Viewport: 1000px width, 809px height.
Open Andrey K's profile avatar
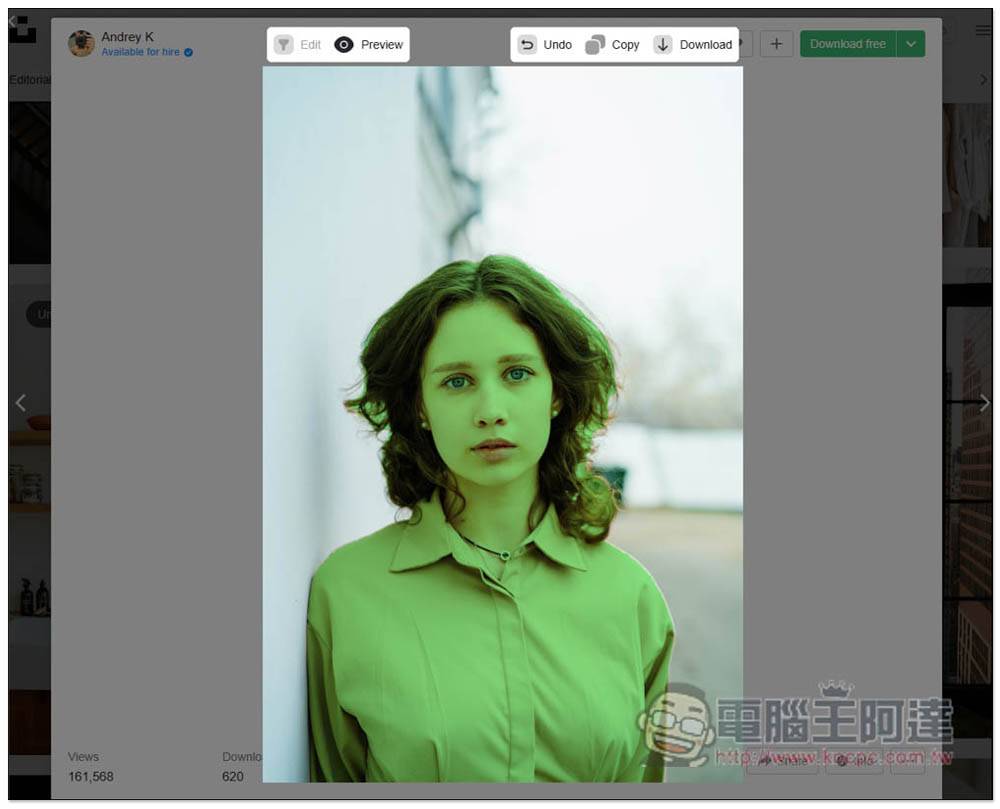pyautogui.click(x=81, y=44)
